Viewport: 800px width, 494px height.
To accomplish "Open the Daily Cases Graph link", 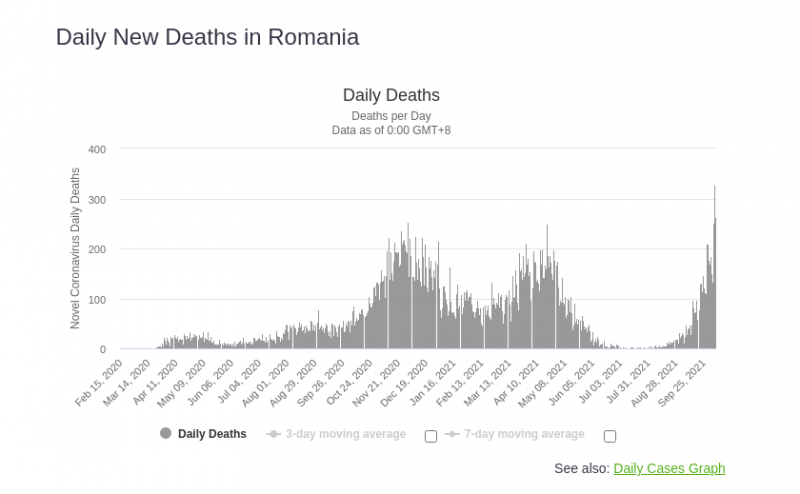I will tap(669, 468).
